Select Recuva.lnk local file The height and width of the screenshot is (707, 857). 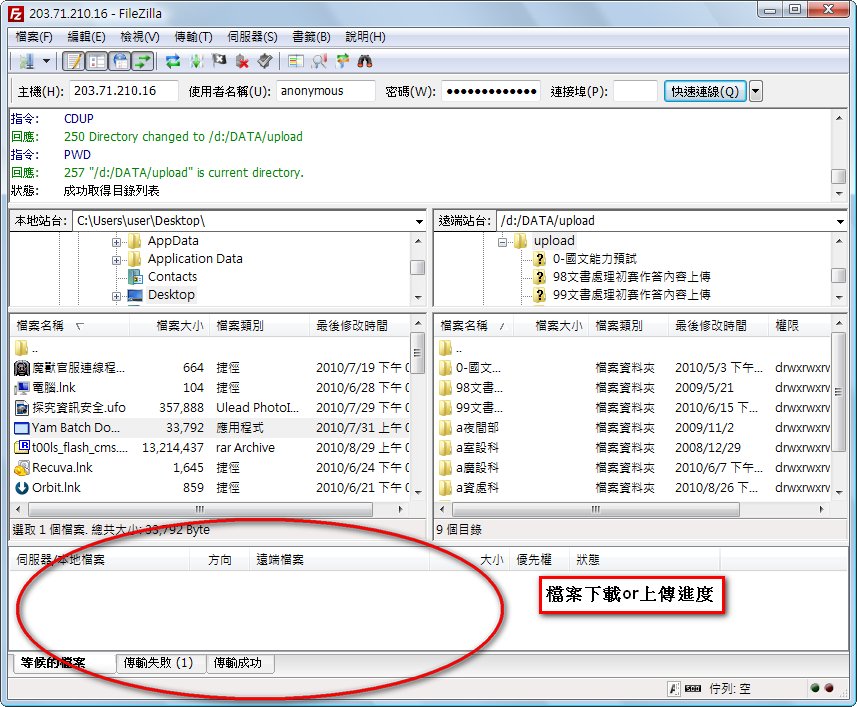pos(210,468)
